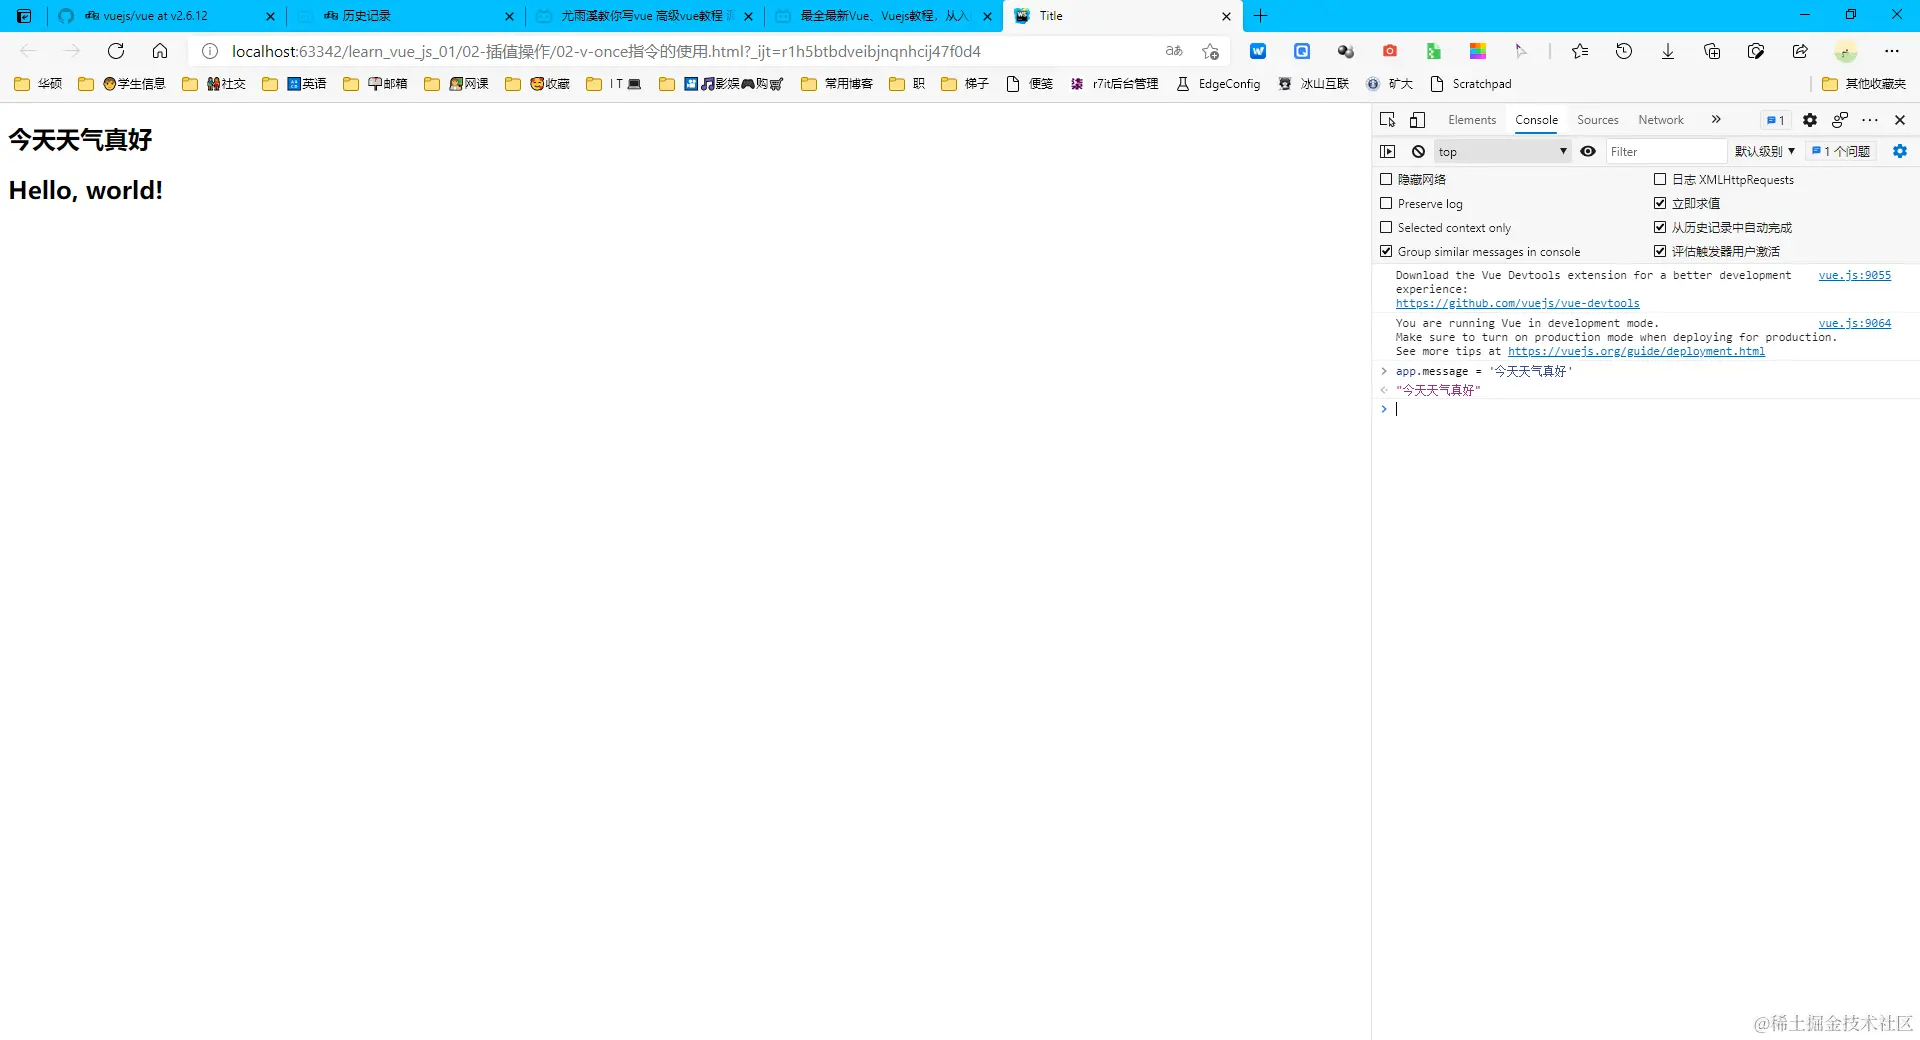1920x1040 pixels.
Task: Uncheck 评估触发器用户激活 checkbox
Action: 1660,252
